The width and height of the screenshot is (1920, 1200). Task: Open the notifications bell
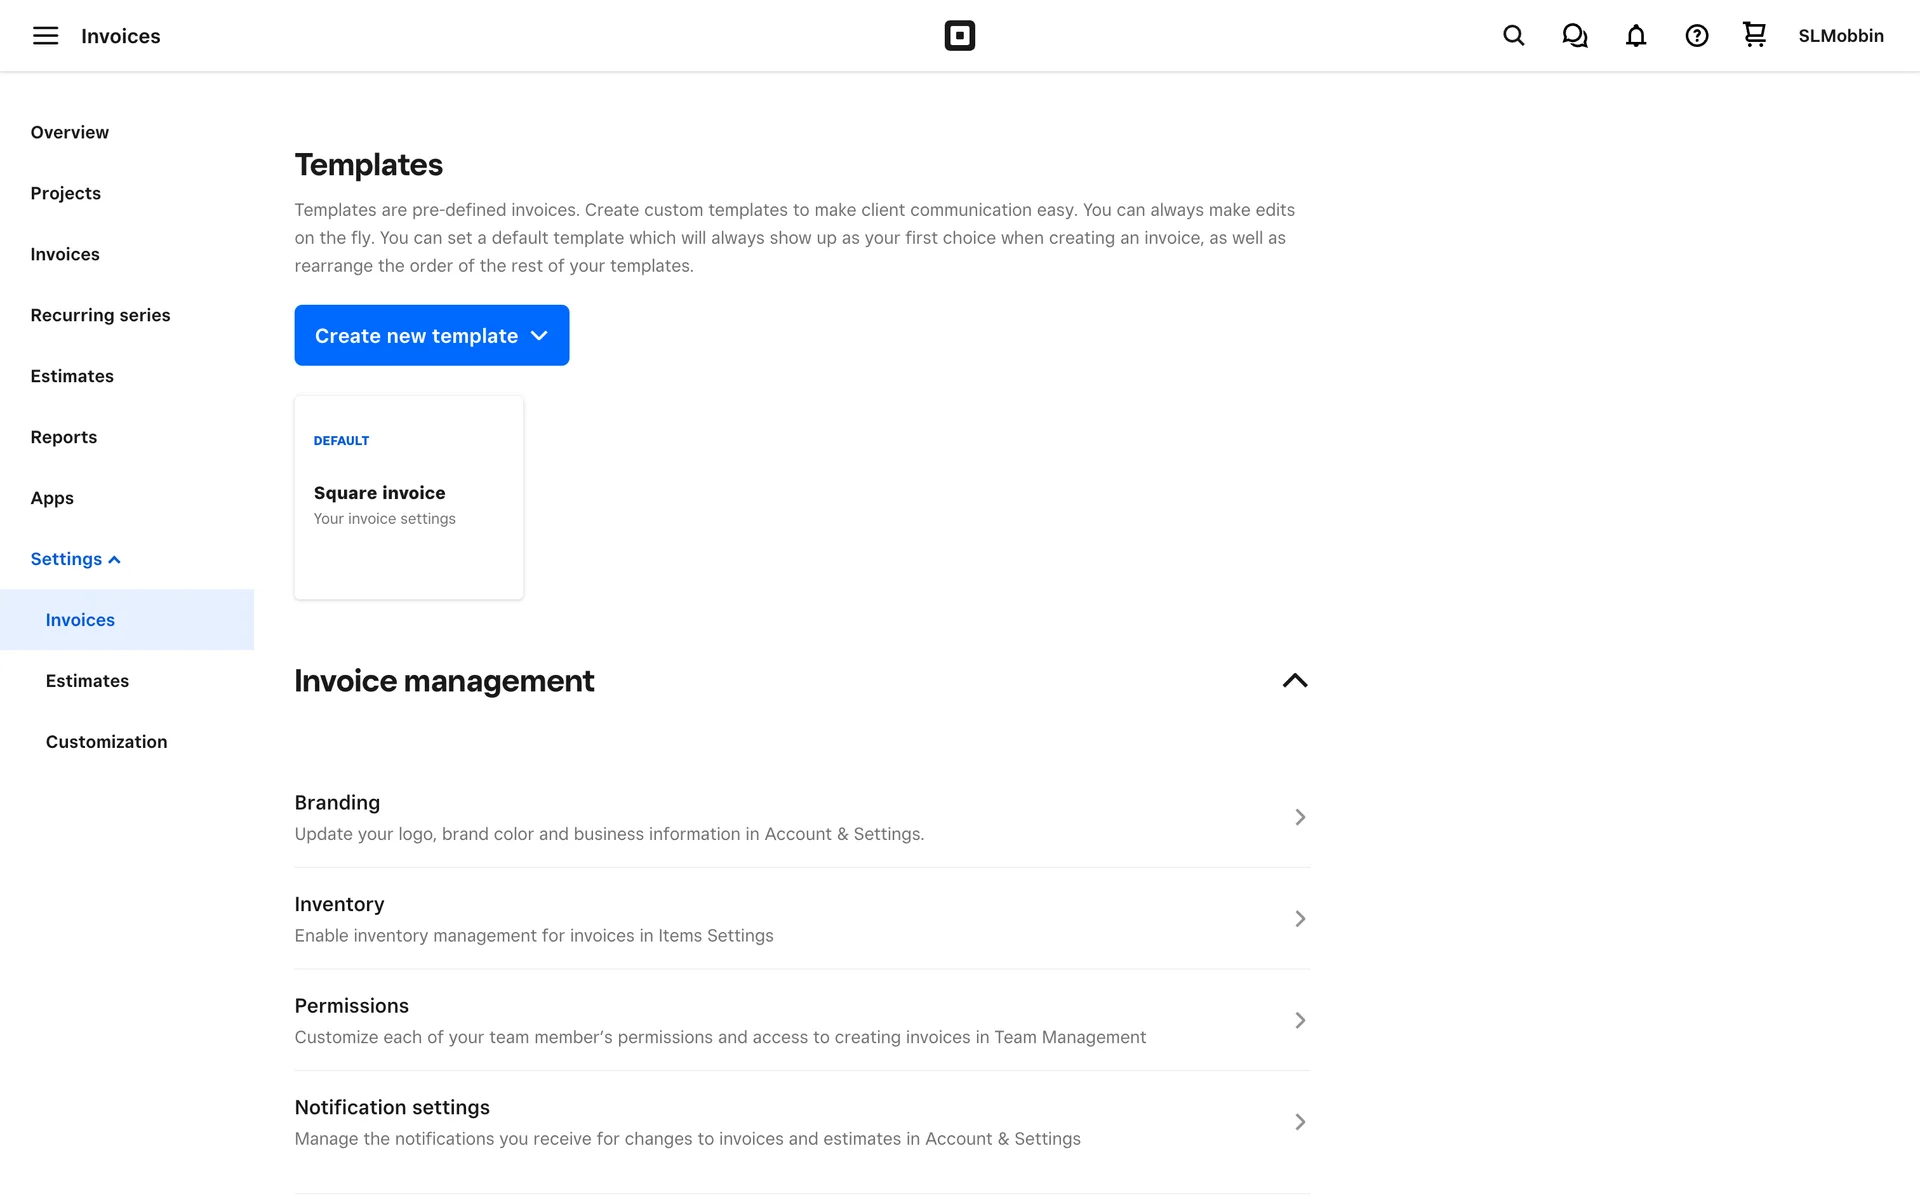pos(1635,36)
